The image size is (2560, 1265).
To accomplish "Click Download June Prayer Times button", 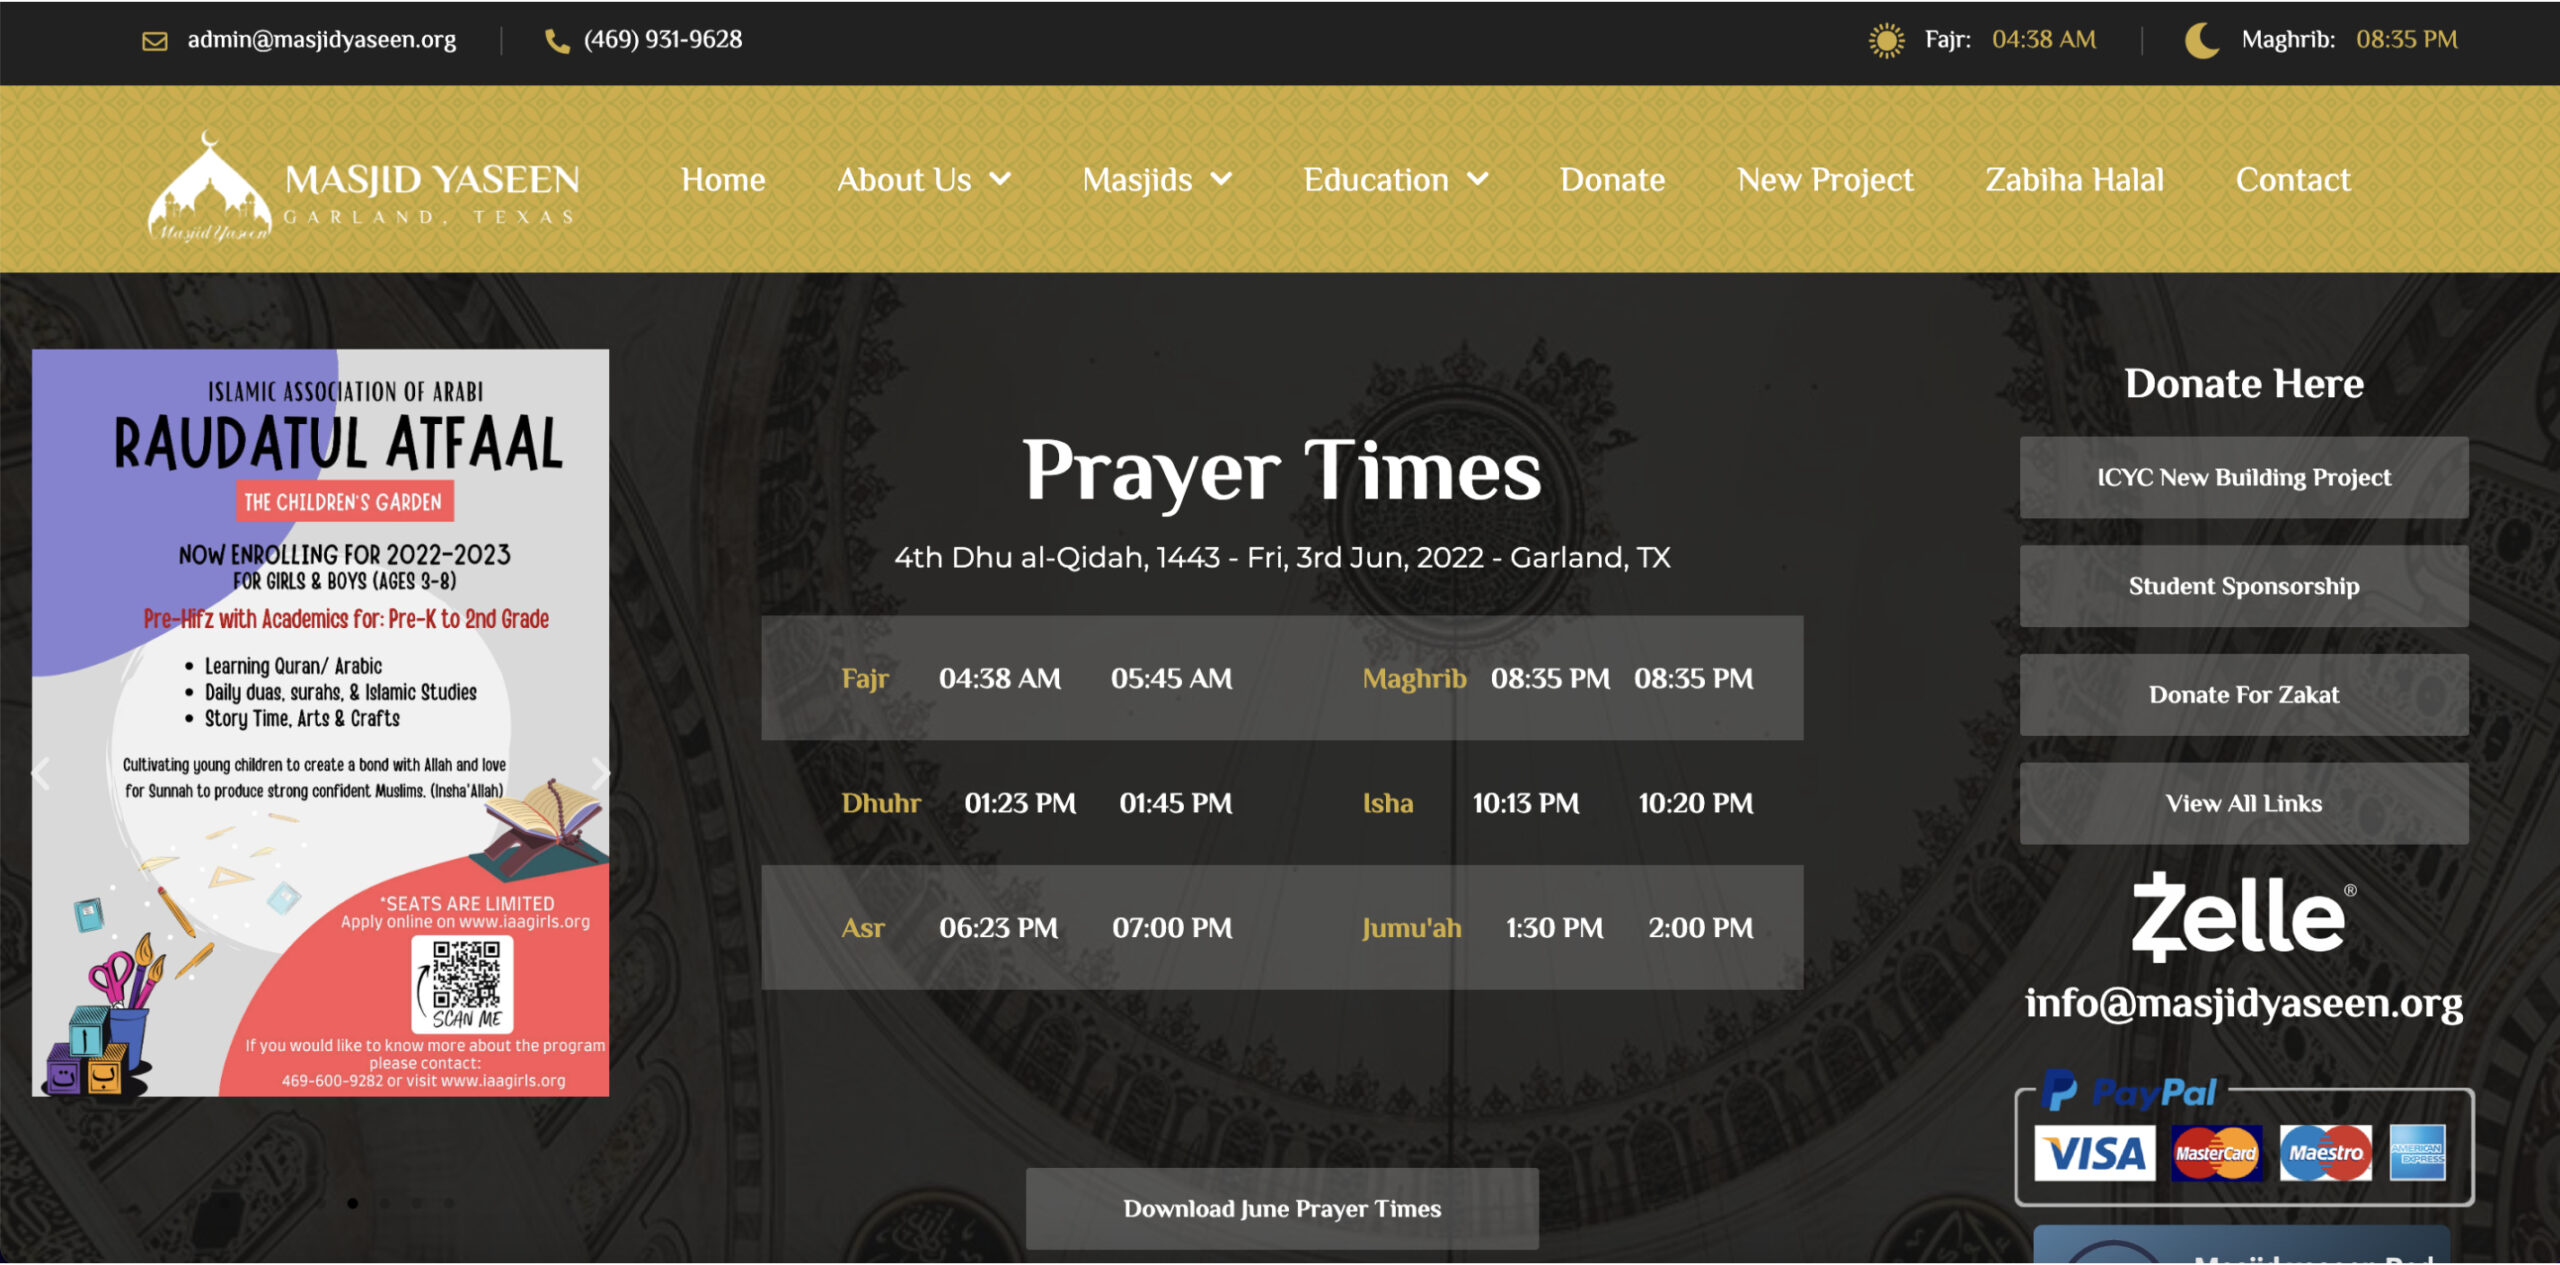I will coord(1281,1208).
